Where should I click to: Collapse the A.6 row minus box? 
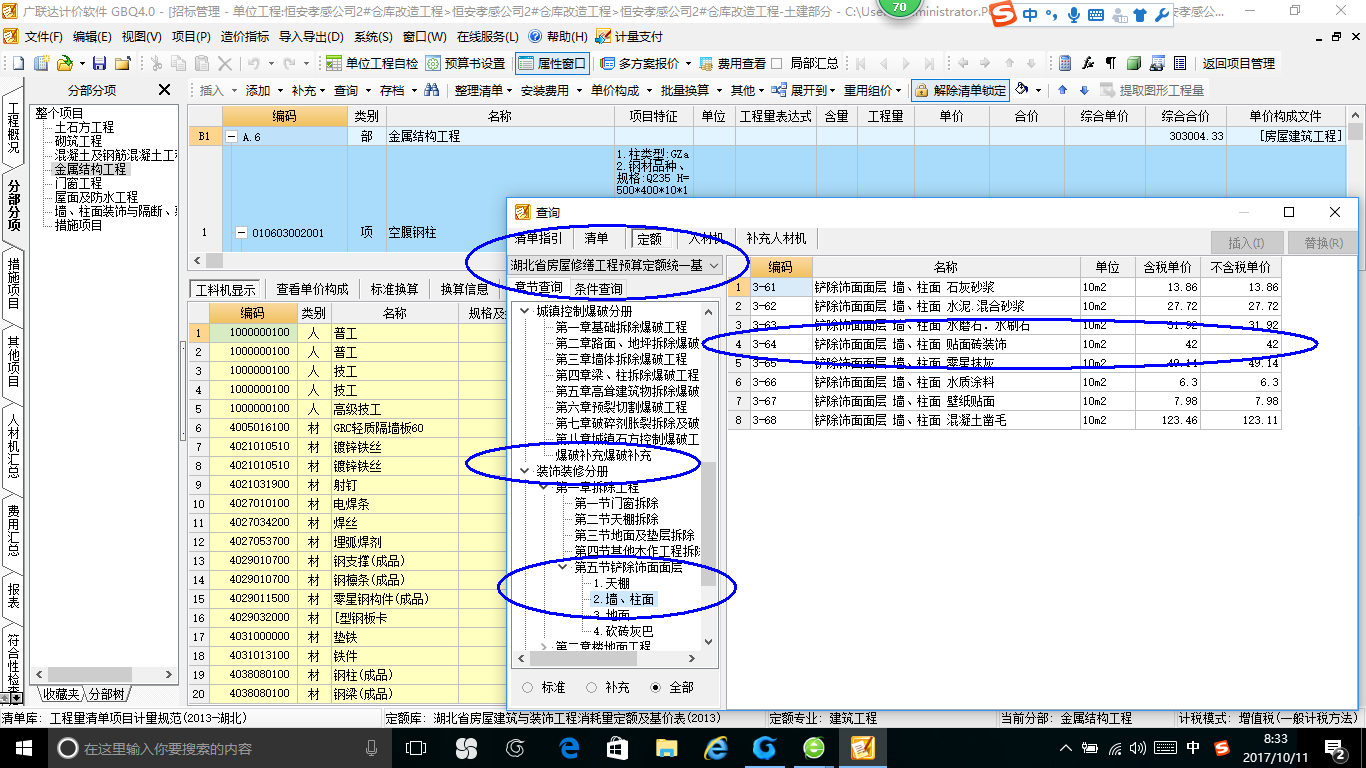[x=231, y=136]
